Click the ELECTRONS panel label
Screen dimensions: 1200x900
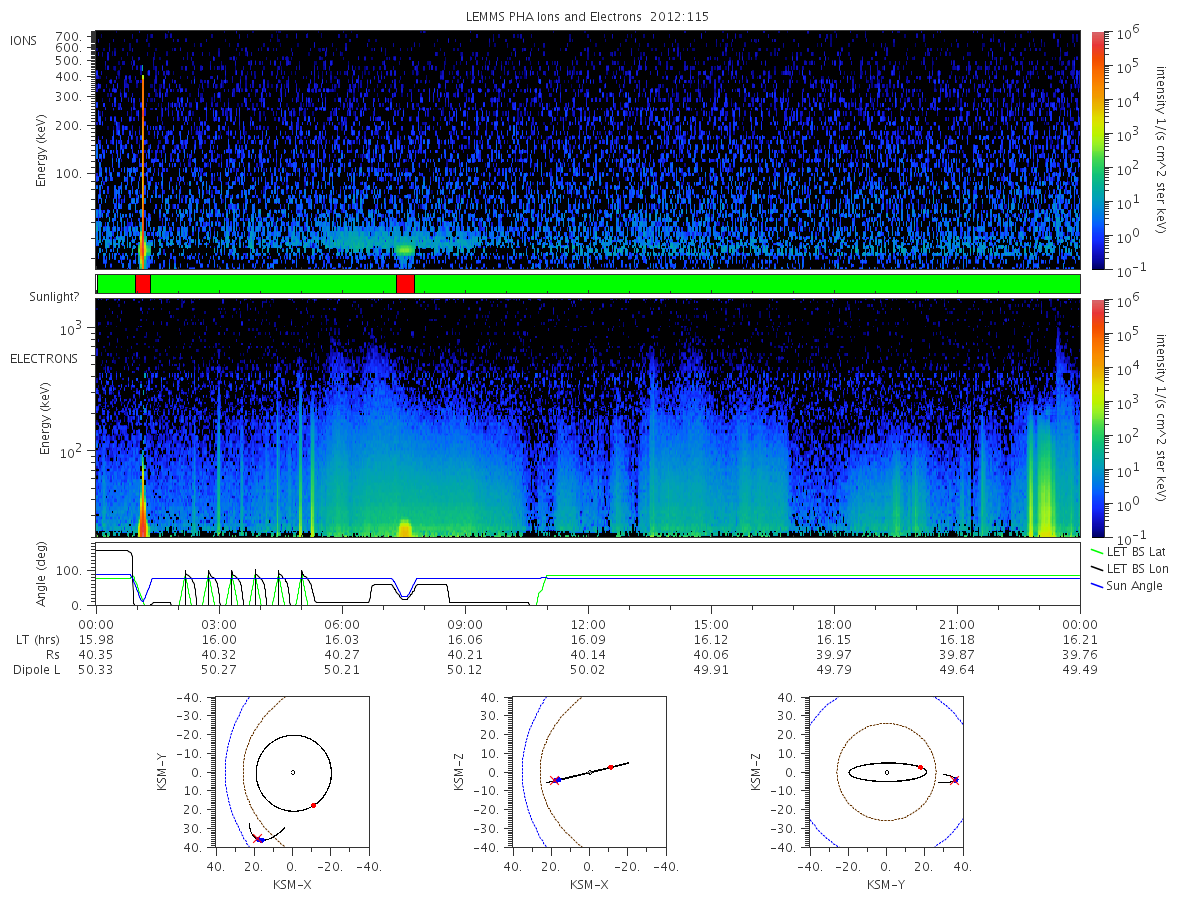(x=43, y=358)
